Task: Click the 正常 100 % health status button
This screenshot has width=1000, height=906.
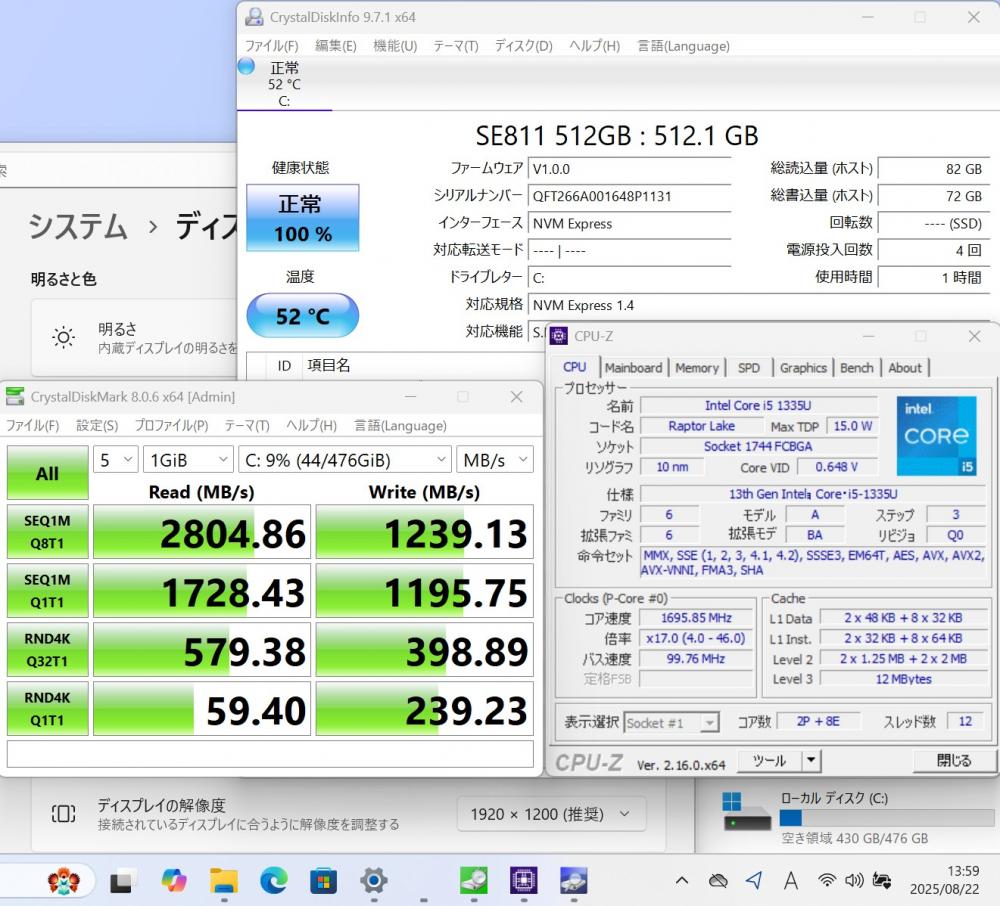Action: click(303, 218)
